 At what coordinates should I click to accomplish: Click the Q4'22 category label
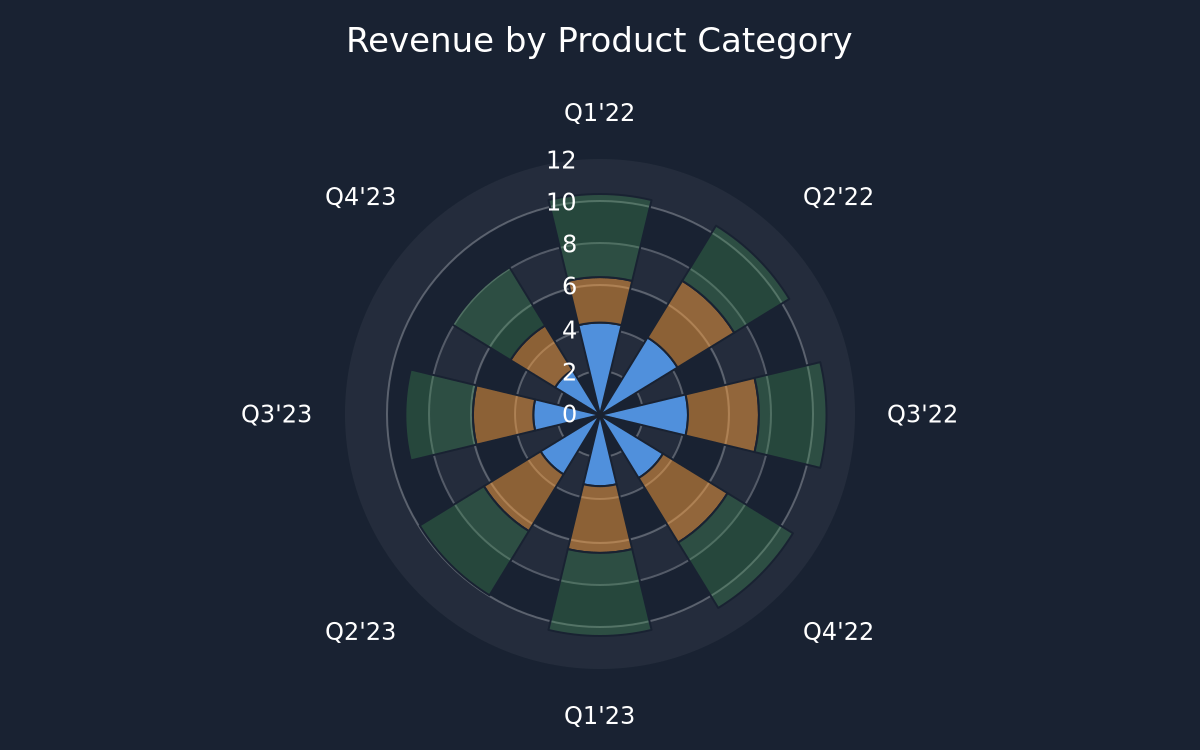tap(838, 632)
